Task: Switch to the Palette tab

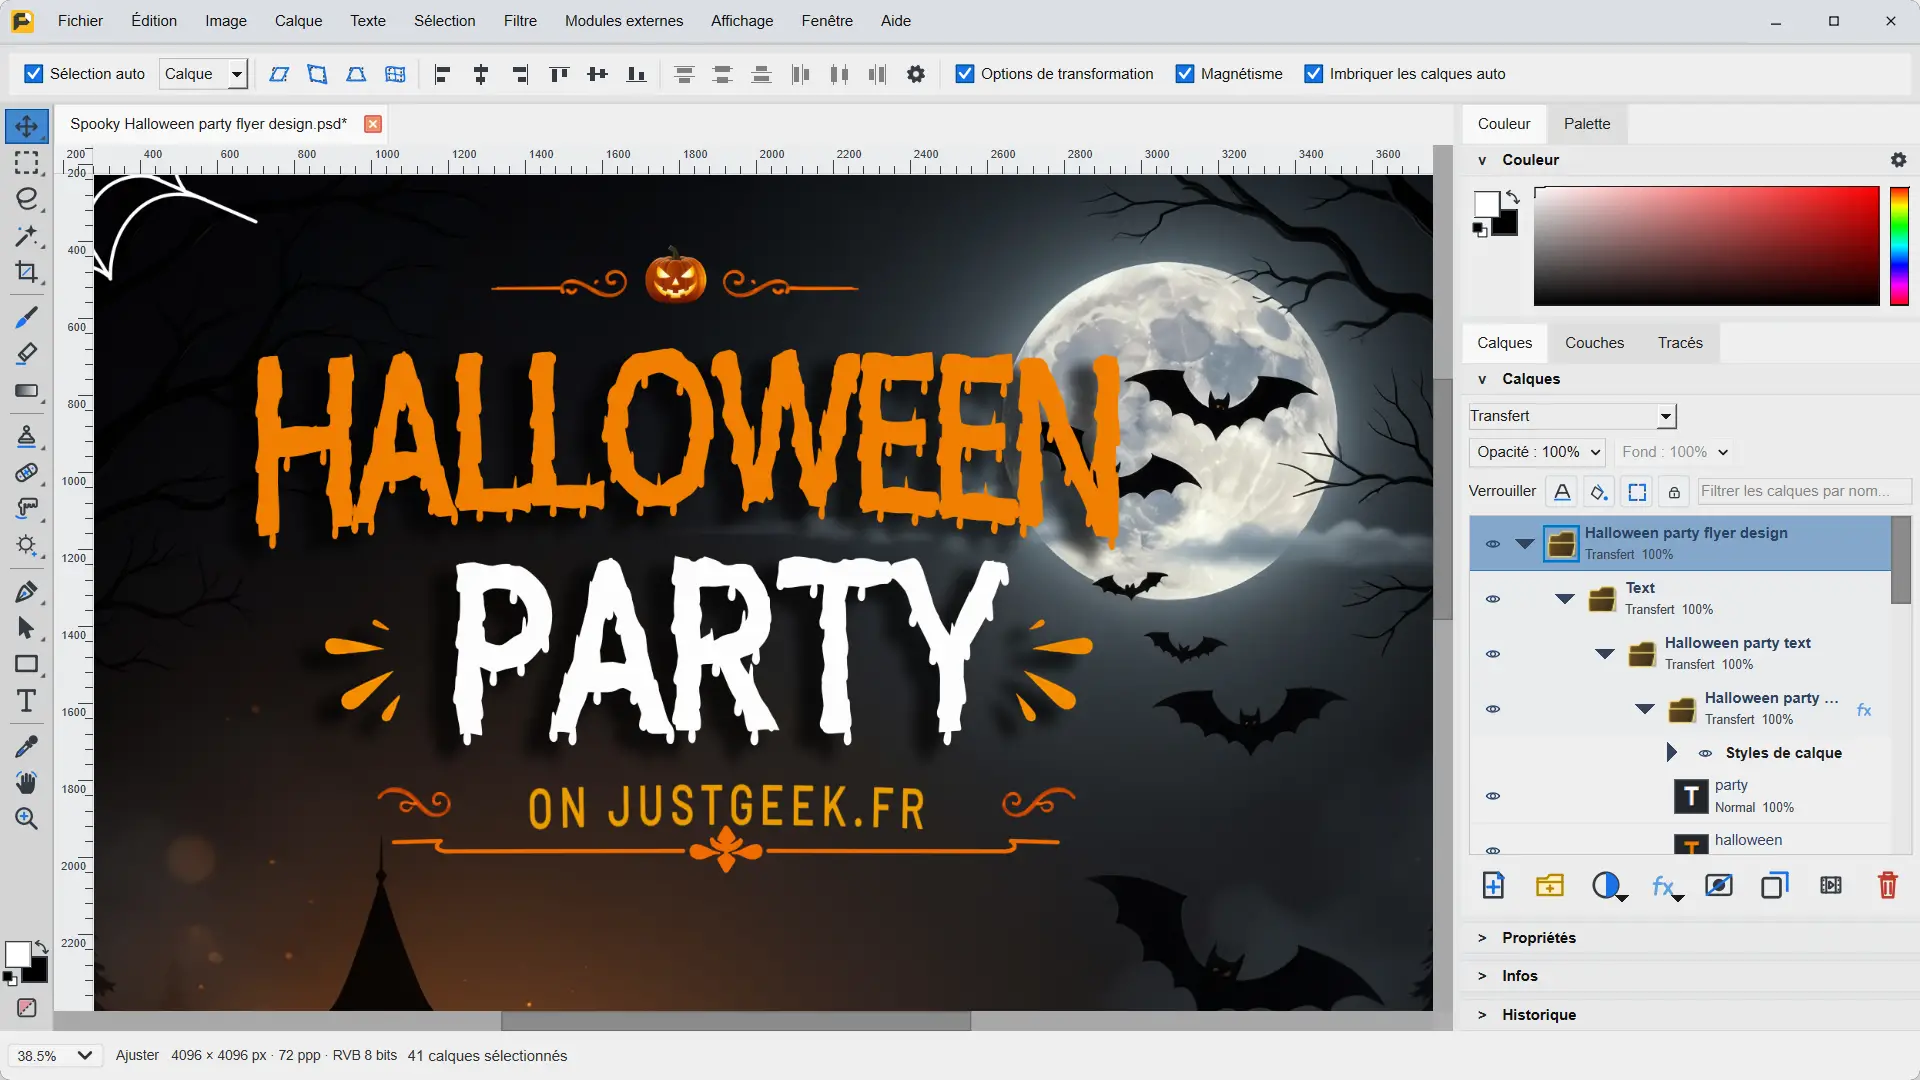Action: 1587,124
